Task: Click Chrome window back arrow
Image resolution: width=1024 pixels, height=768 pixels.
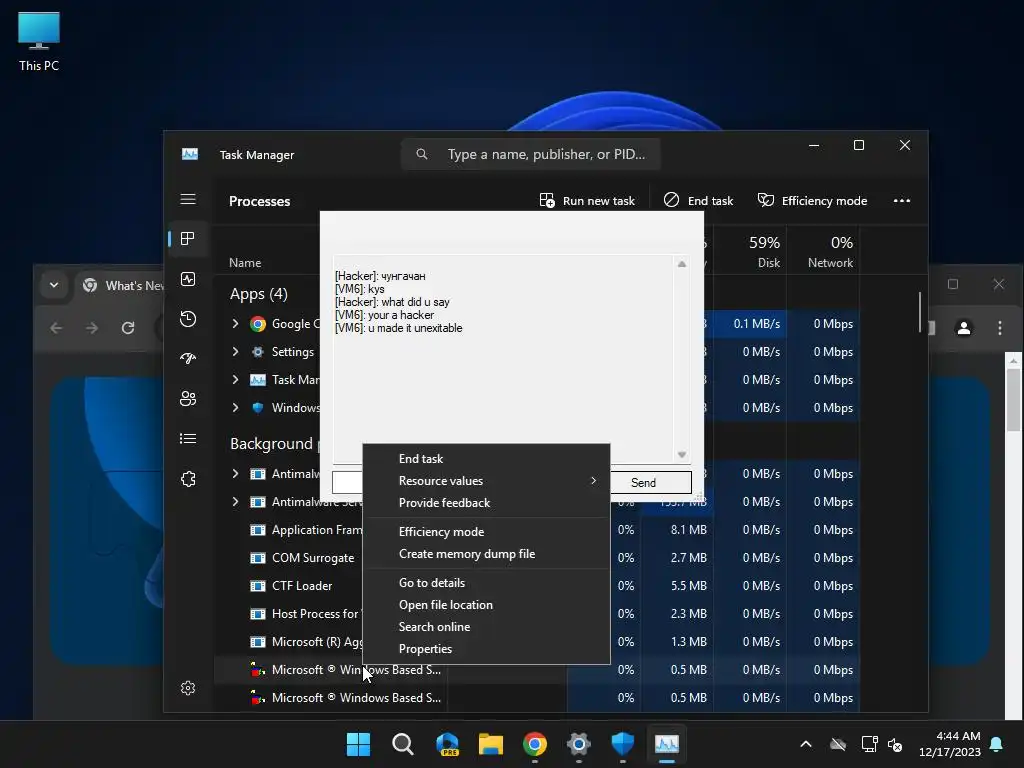Action: [56, 328]
